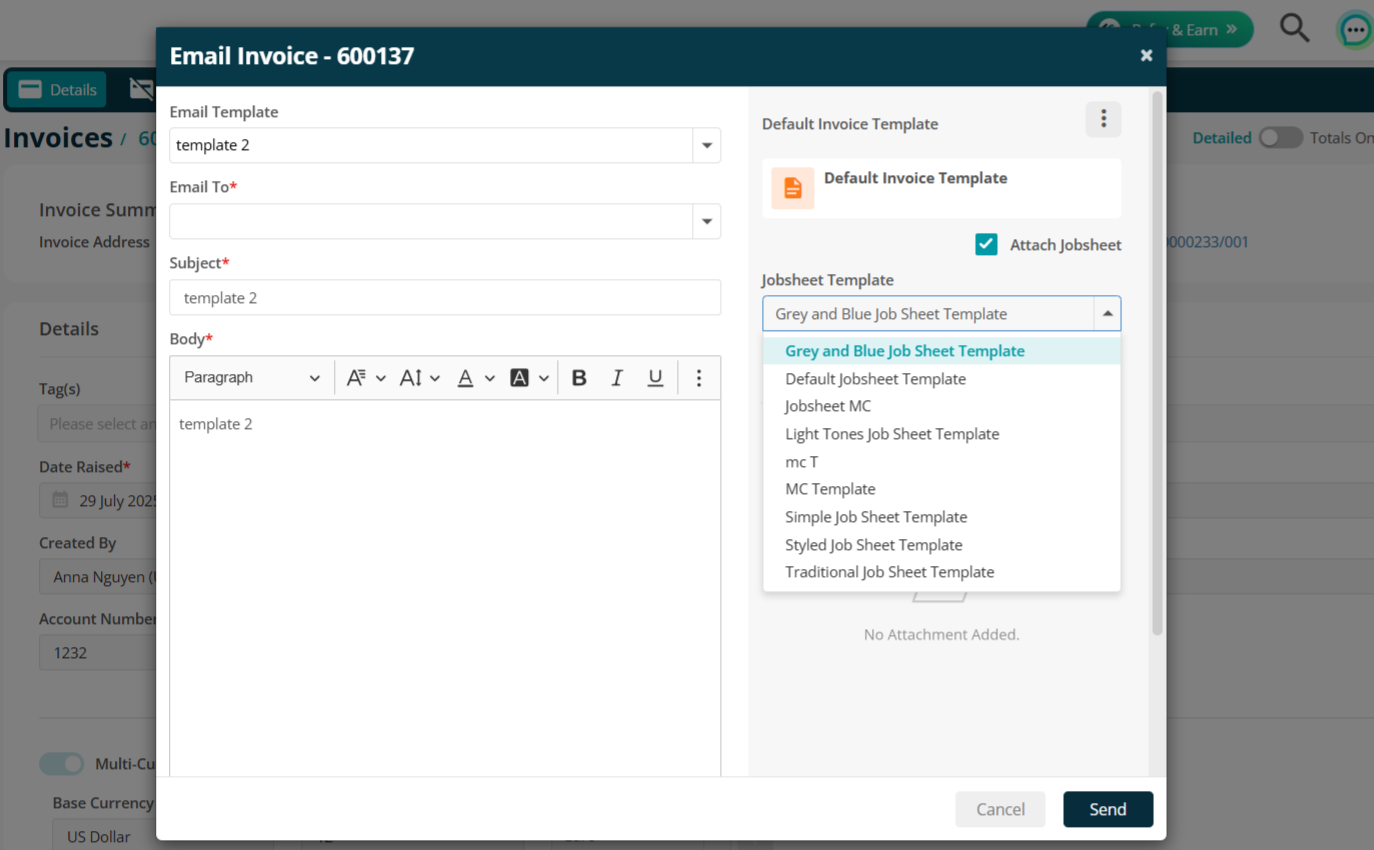Viewport: 1374px width, 850px height.
Task: Show more editor toolbar options
Action: (x=699, y=378)
